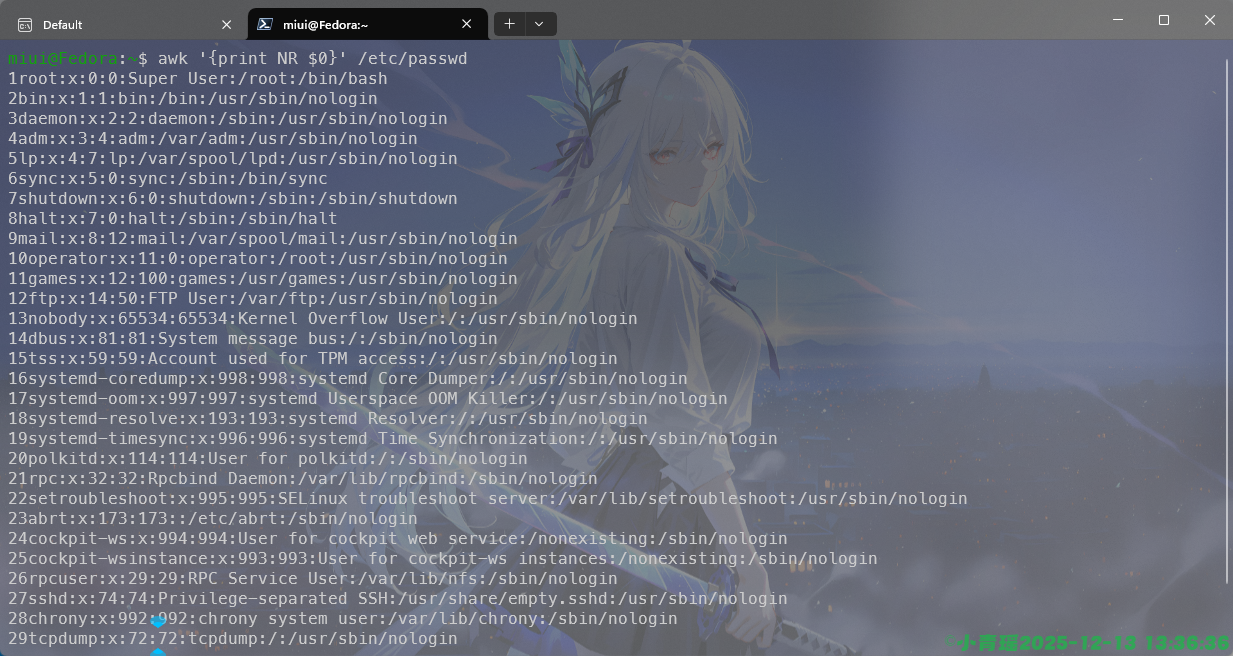Click the /etc/passwd argument in the command
Screen dimensions: 1233x656
click(x=413, y=58)
